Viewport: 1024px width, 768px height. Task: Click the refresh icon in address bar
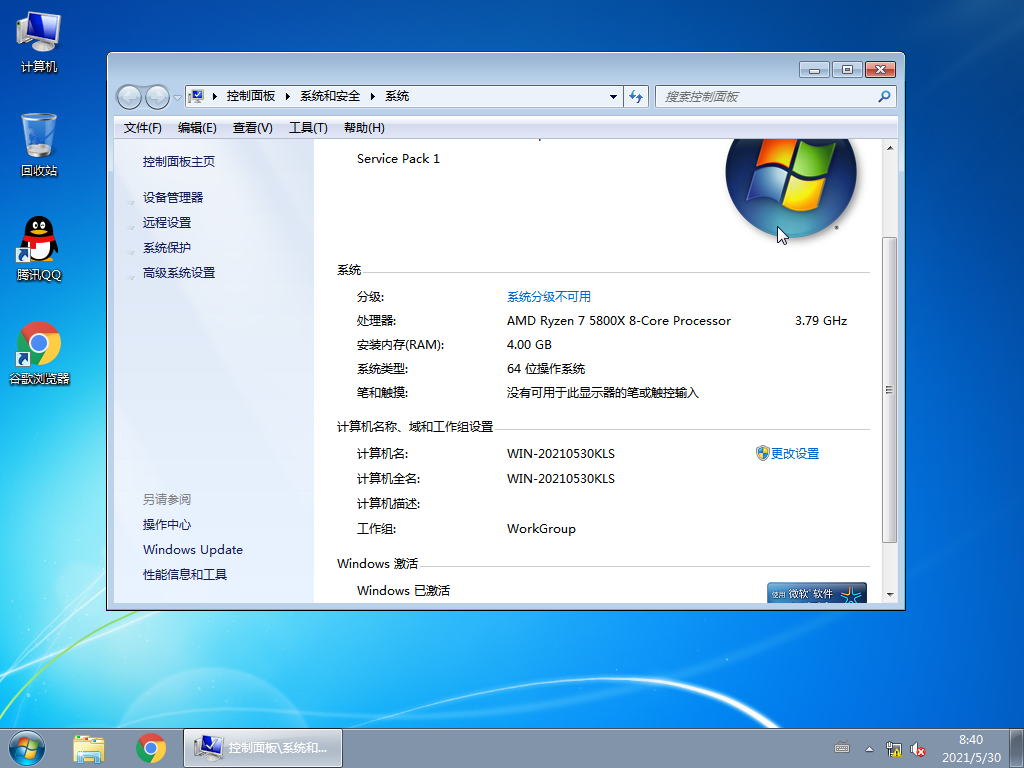(x=637, y=96)
